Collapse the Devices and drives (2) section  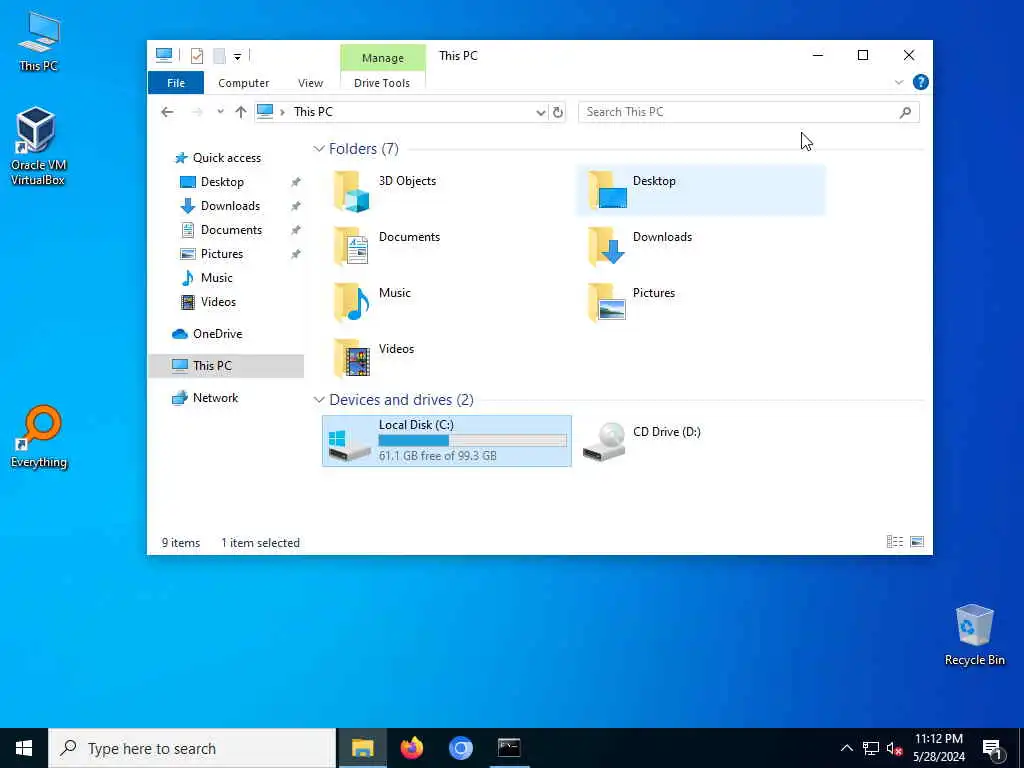(x=319, y=400)
